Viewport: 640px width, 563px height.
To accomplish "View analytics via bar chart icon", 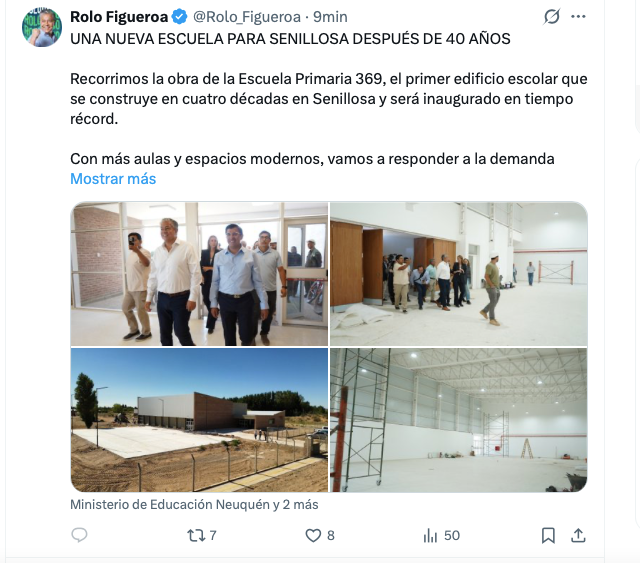I will pos(430,535).
